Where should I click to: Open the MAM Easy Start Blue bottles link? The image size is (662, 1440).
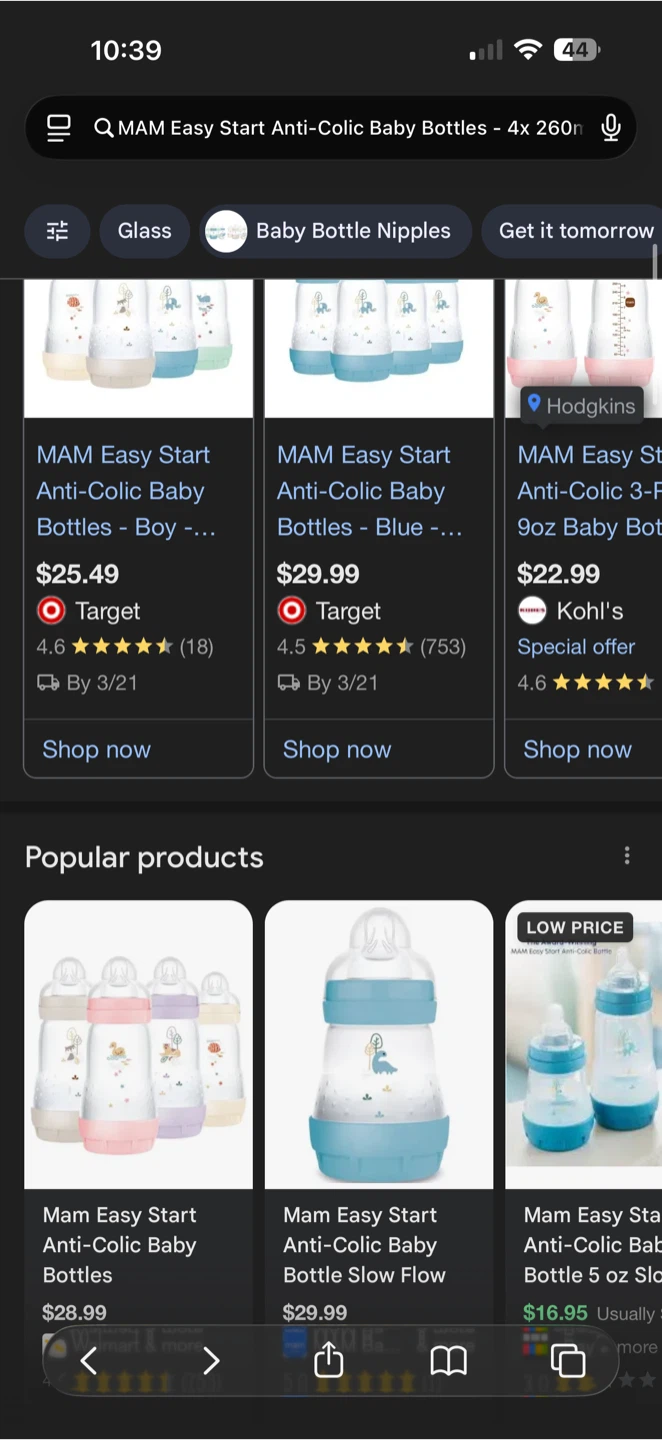(x=369, y=491)
